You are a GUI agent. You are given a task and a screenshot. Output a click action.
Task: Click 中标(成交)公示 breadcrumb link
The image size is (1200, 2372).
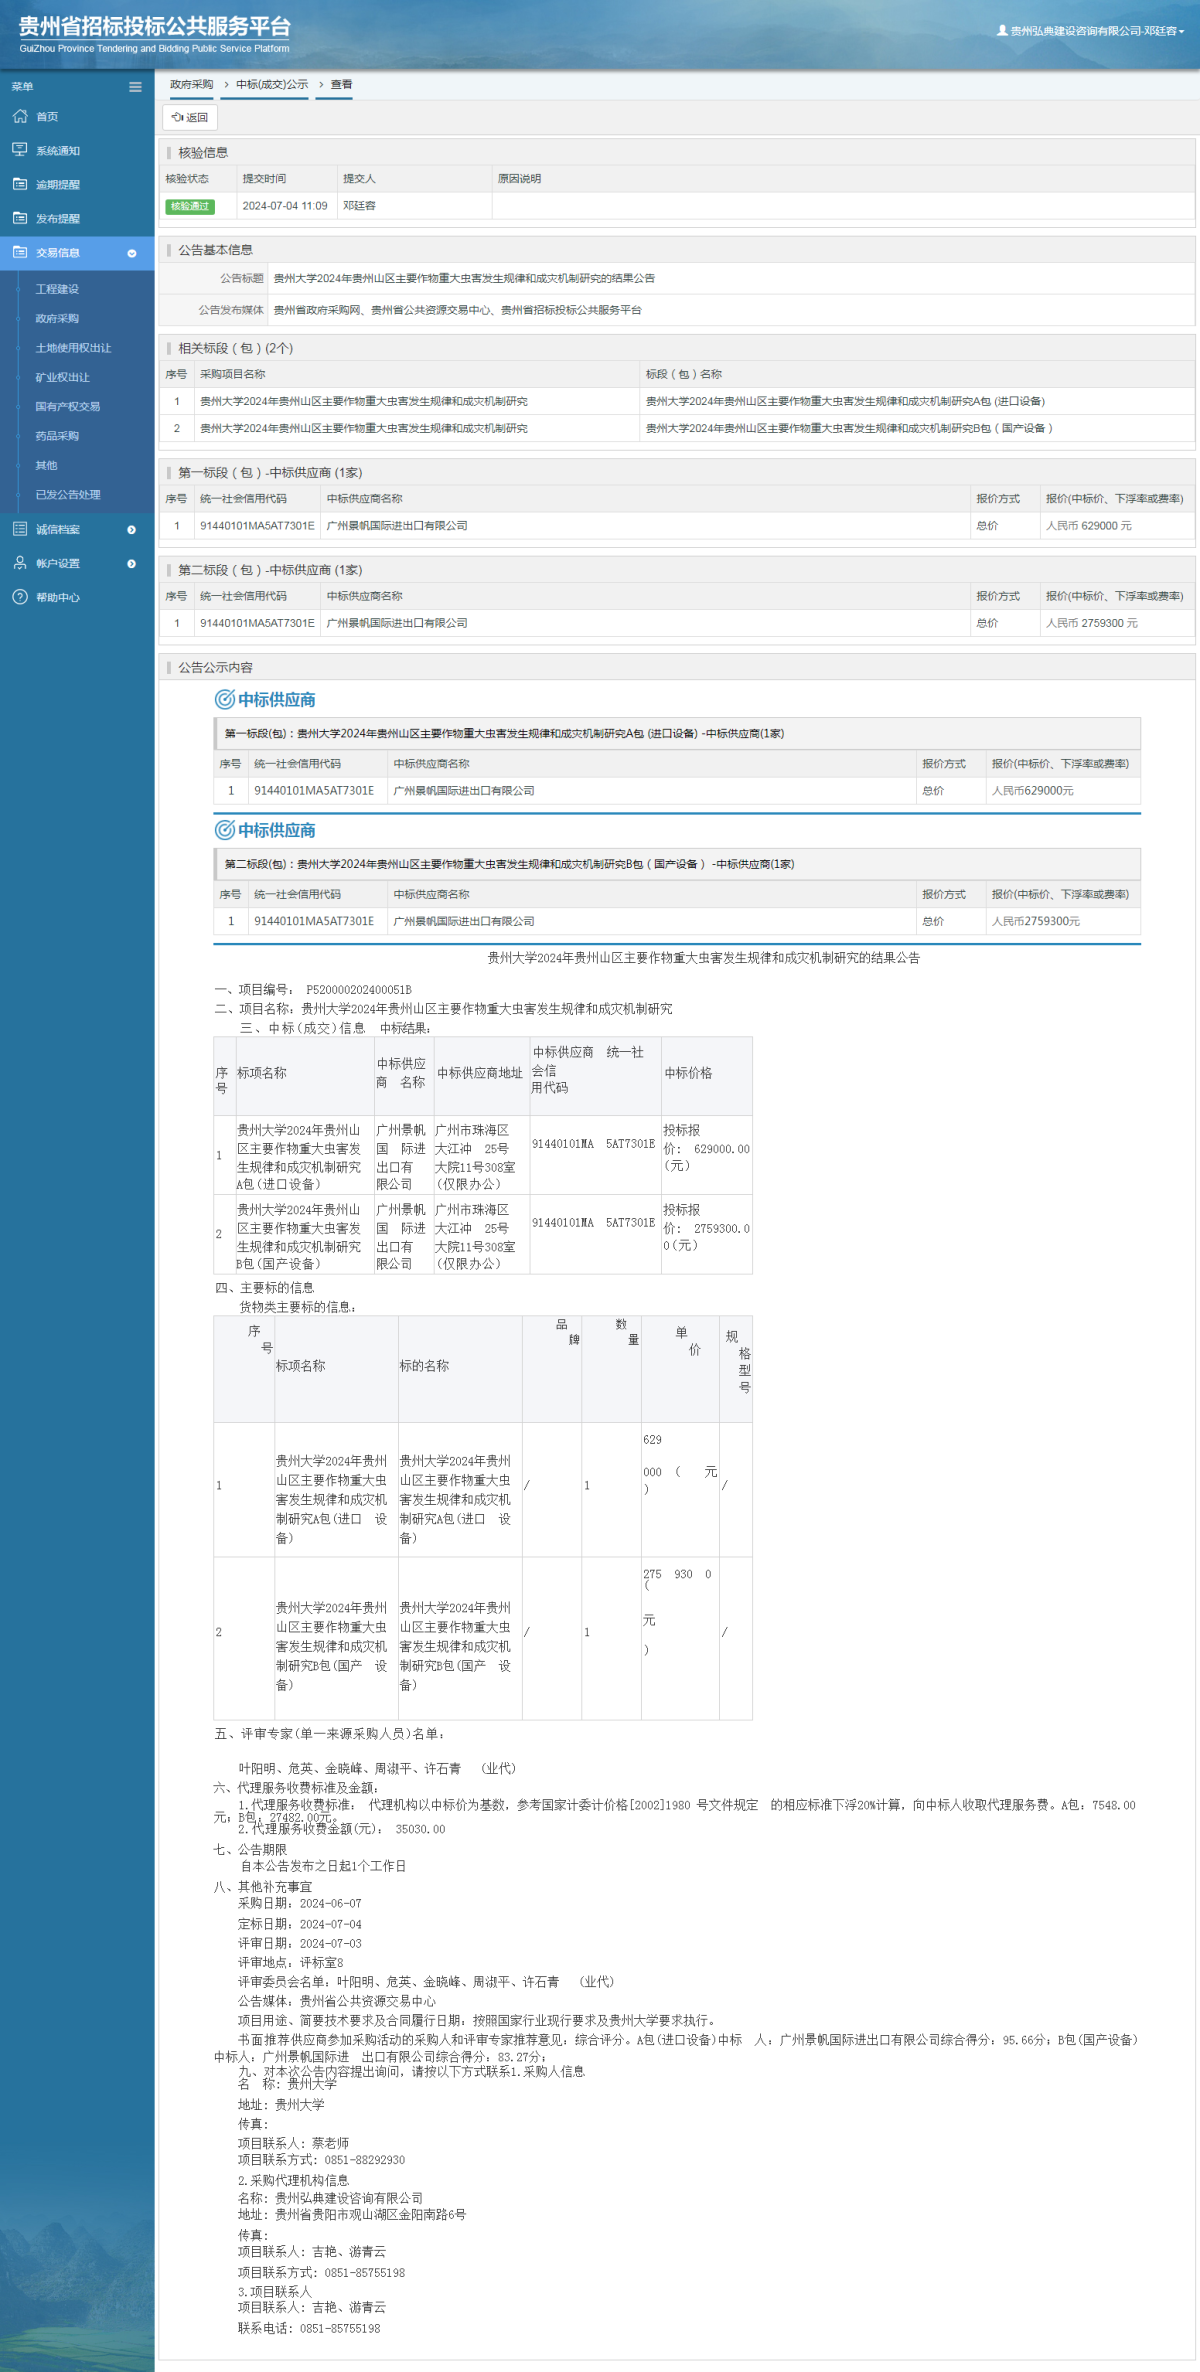tap(272, 84)
